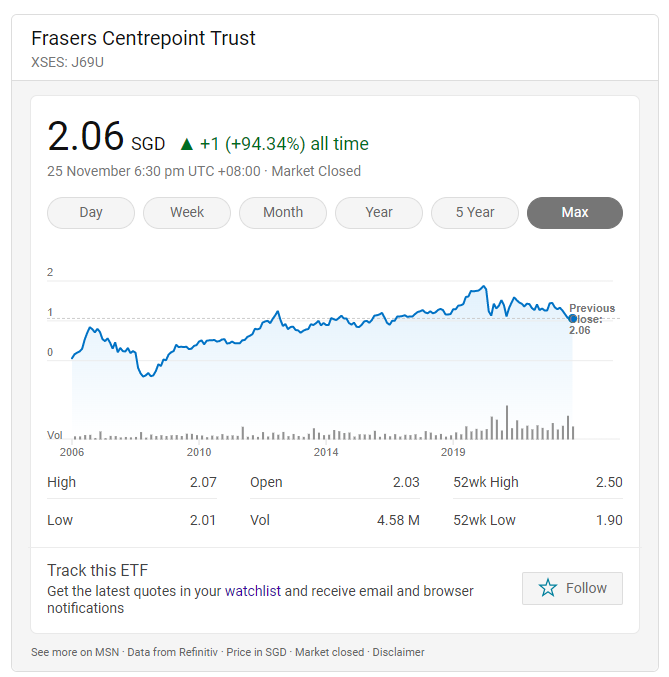Switch chart to Month range

283,212
